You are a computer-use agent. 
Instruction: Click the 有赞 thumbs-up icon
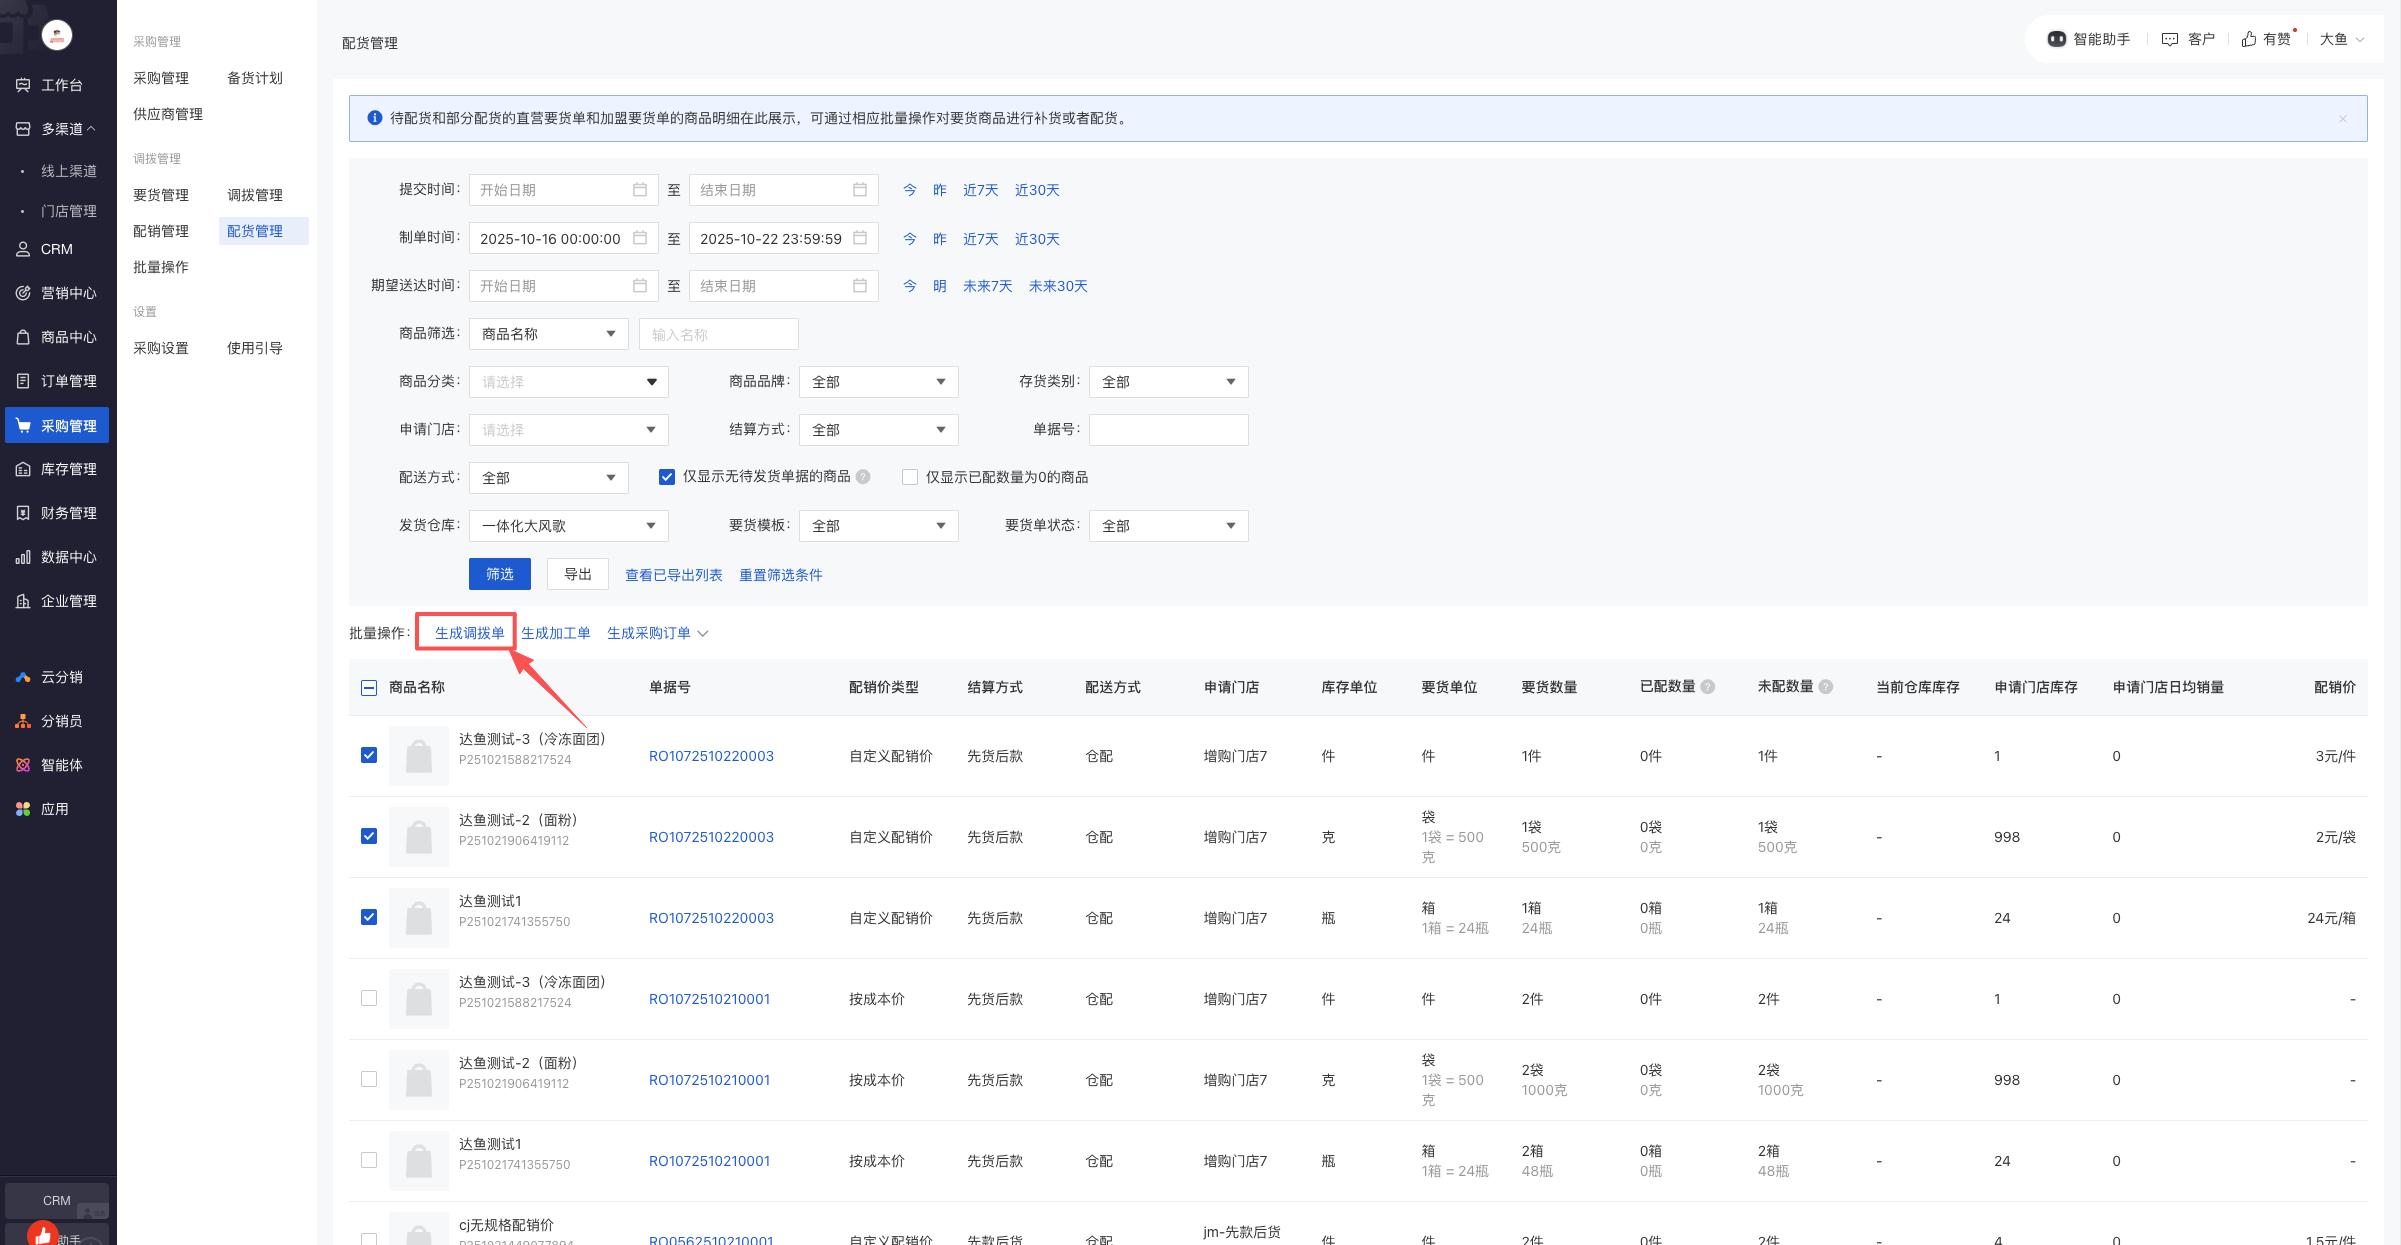click(2249, 39)
